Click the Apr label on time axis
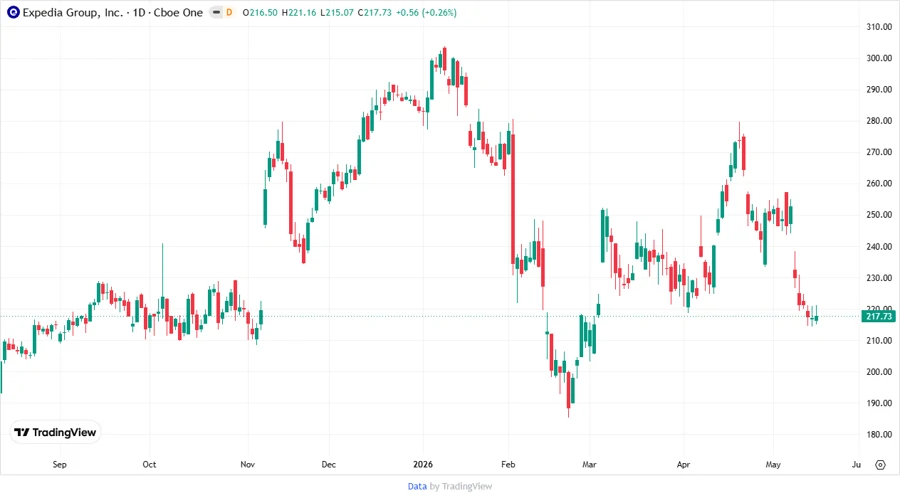 683,464
